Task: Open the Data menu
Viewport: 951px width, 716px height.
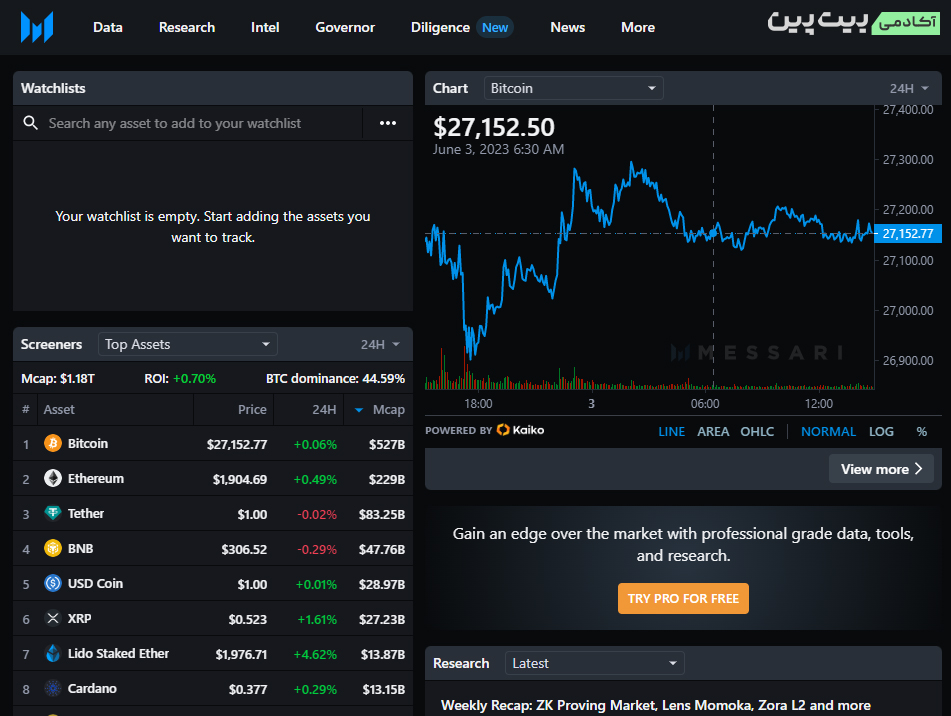Action: coord(108,27)
